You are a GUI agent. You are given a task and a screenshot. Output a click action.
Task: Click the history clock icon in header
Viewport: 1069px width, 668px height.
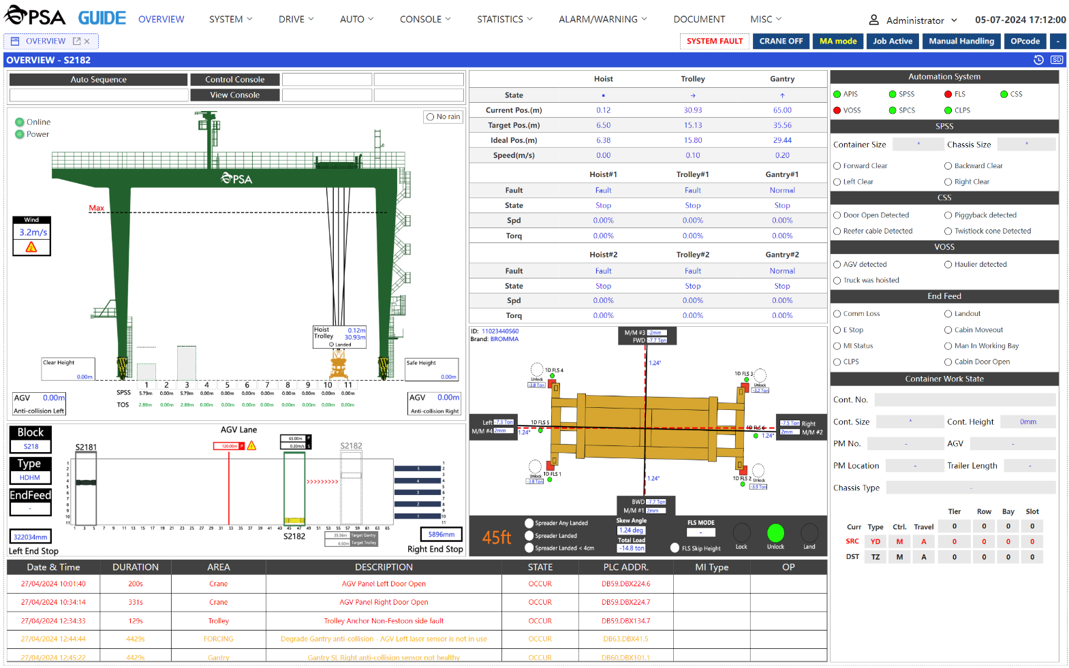point(1039,60)
